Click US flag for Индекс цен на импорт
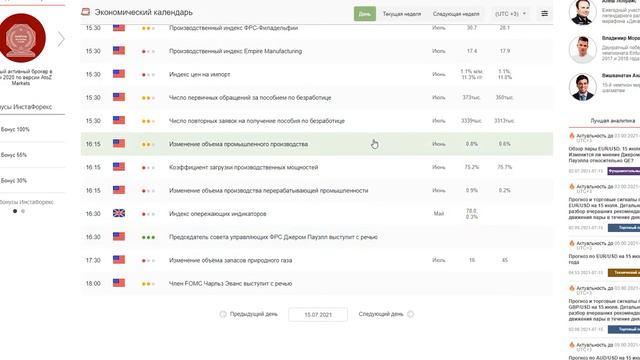Screen dimensions: 640x360 [x=119, y=74]
